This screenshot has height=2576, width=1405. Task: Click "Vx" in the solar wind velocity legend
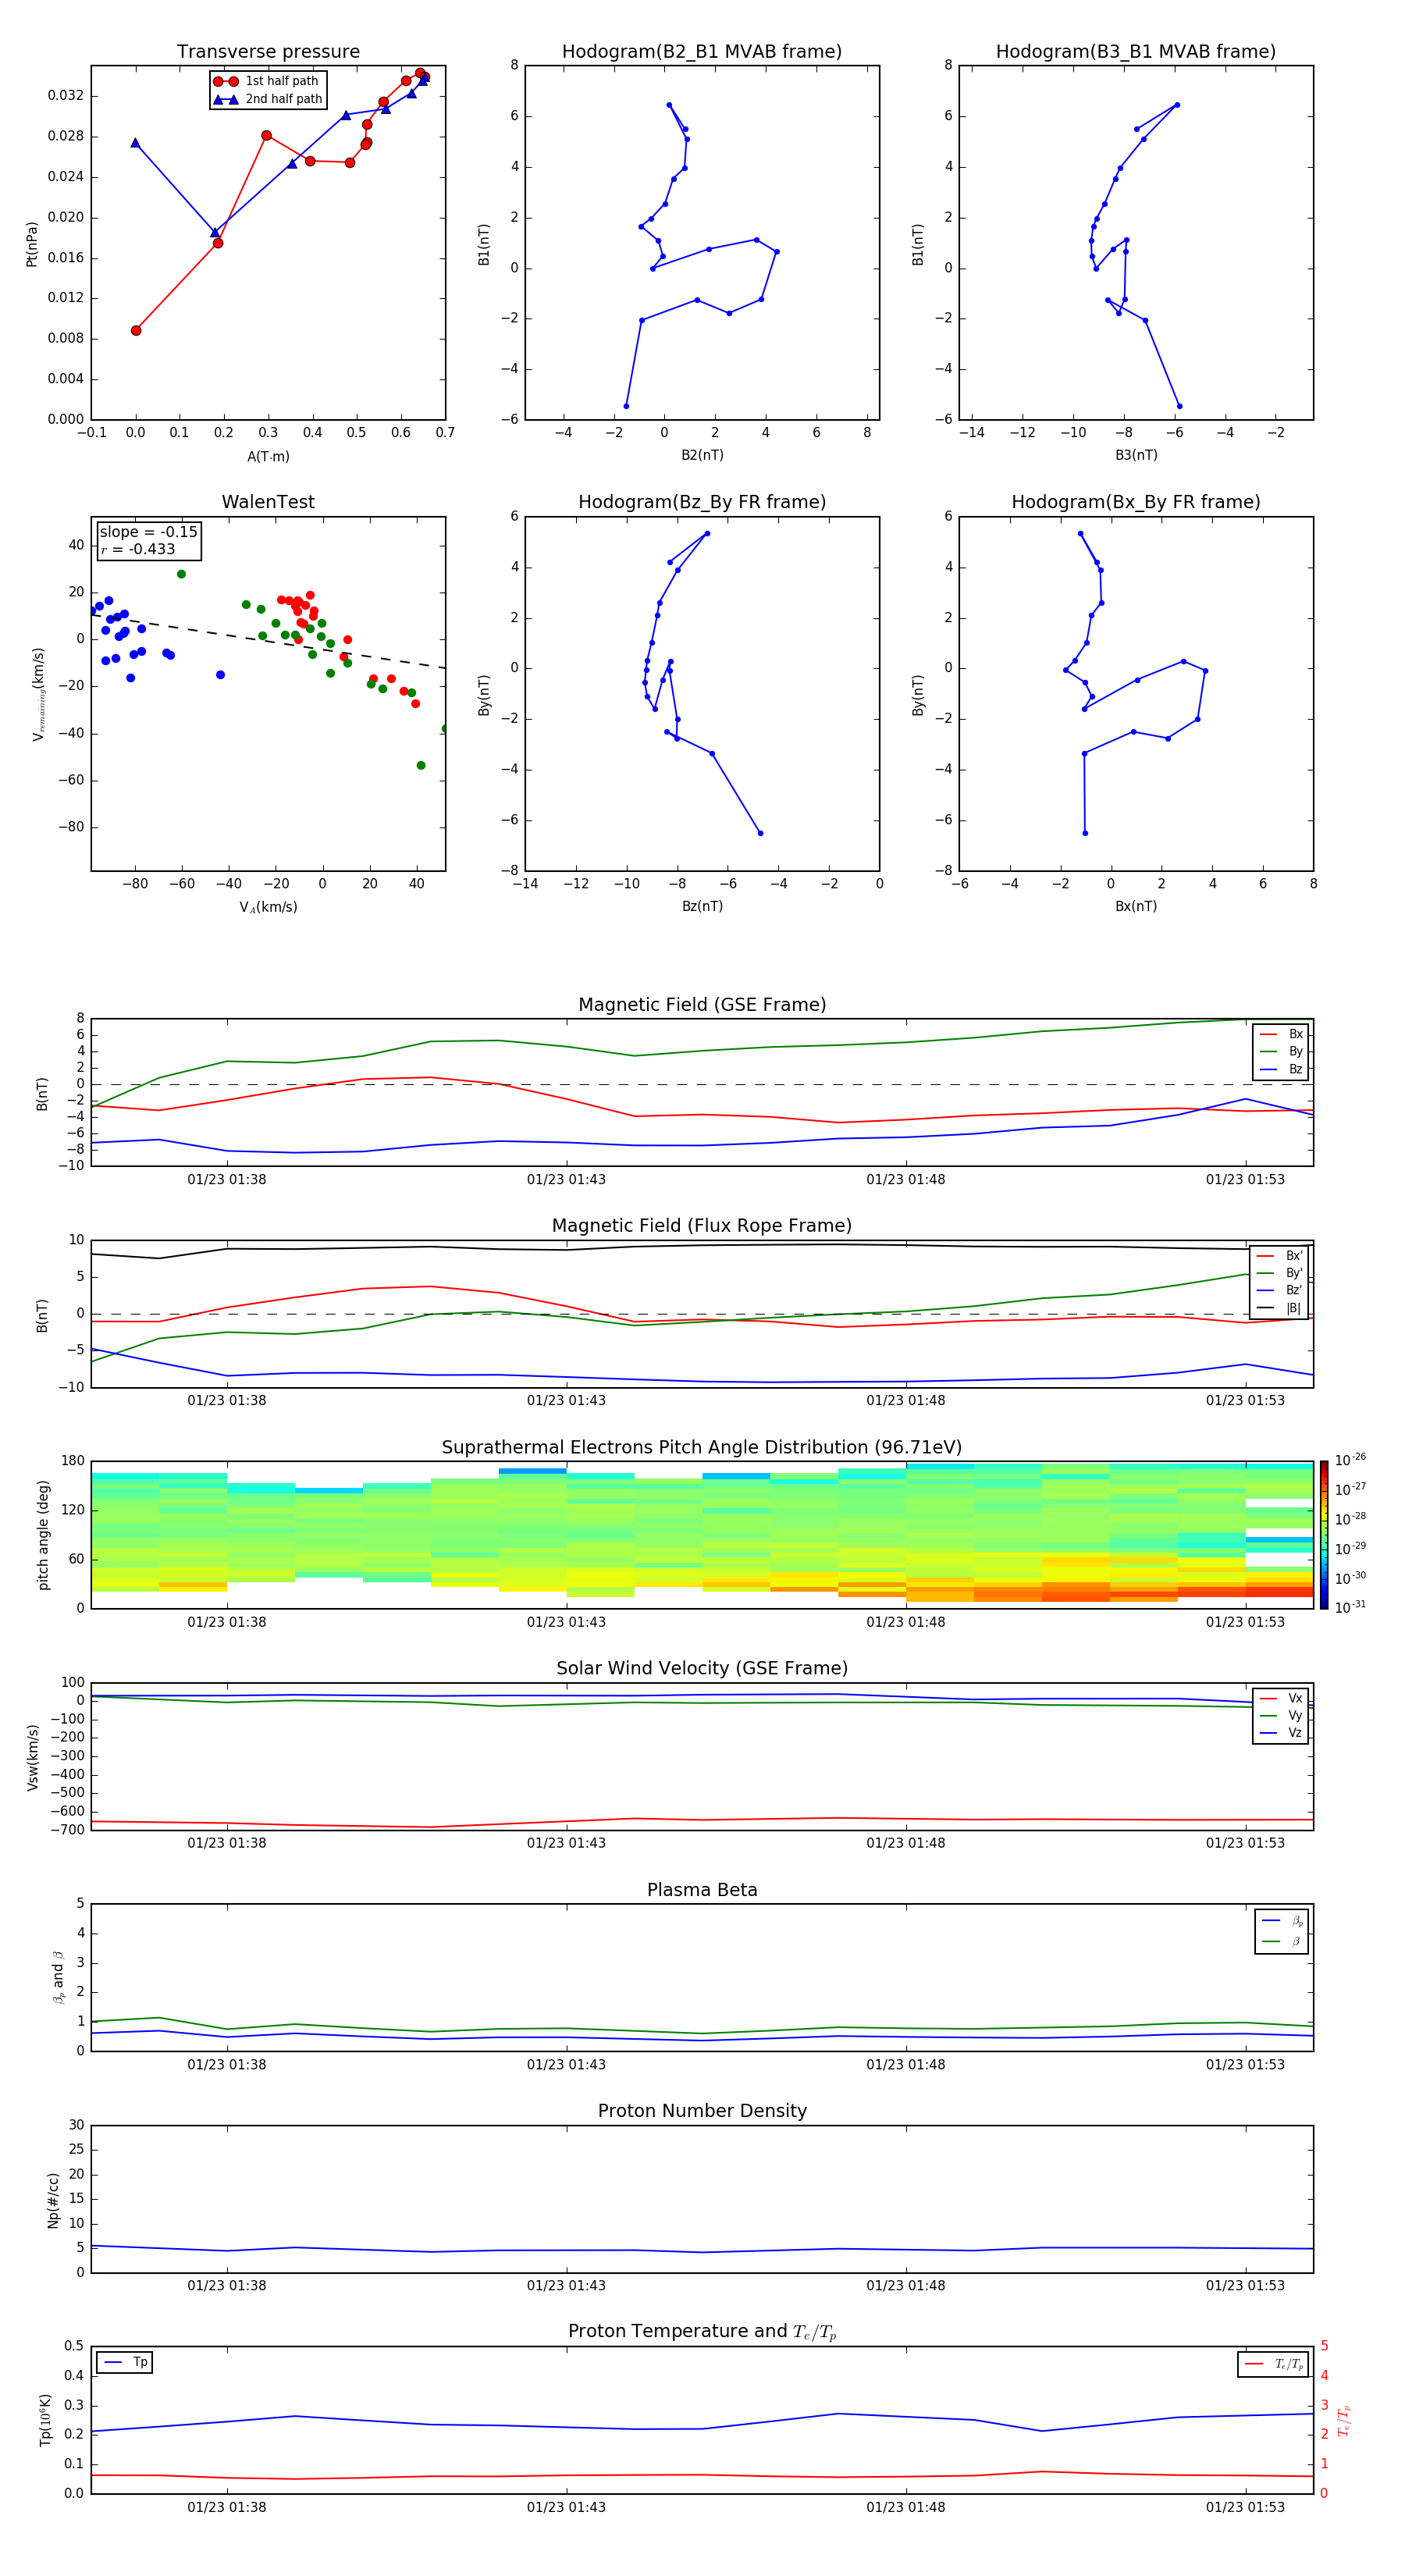coord(1282,1698)
